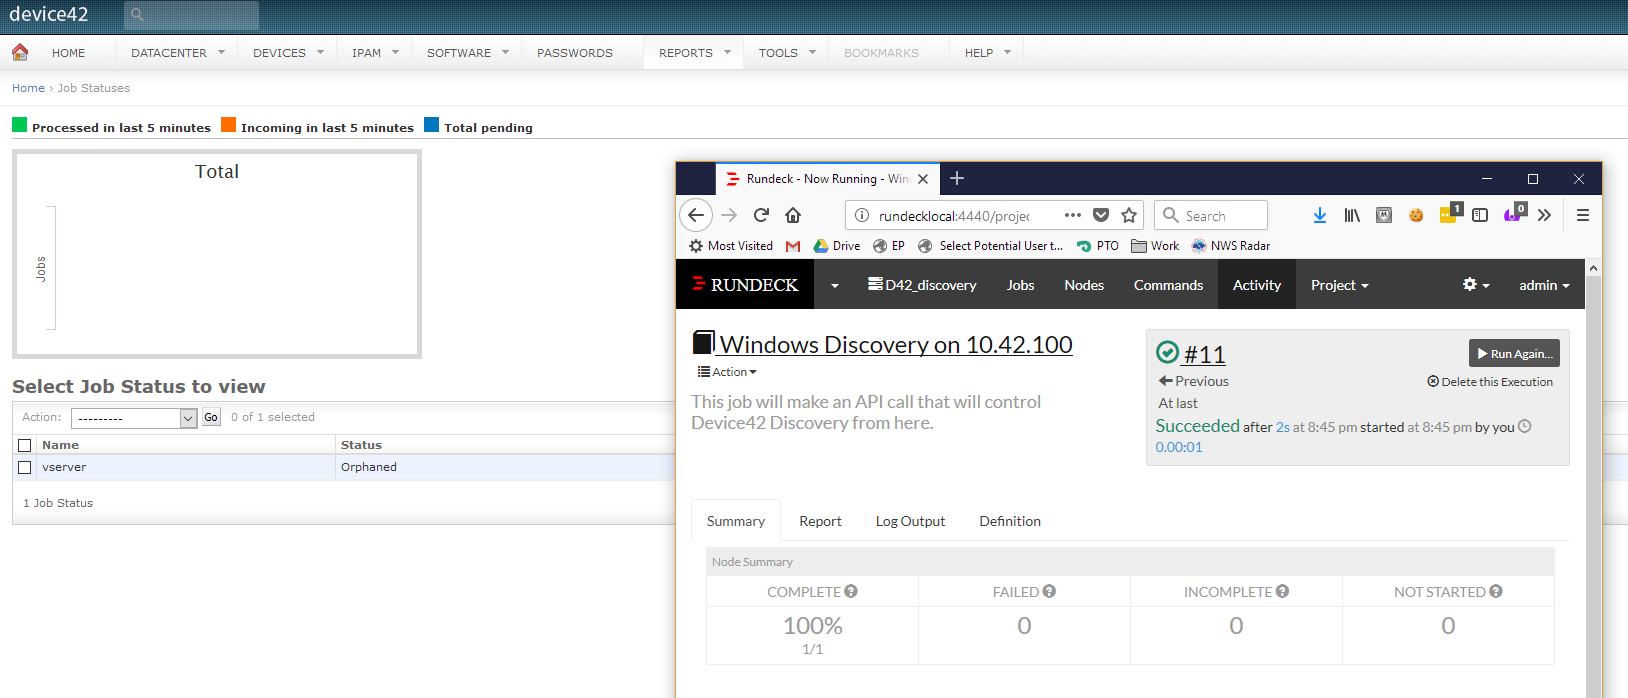Click the help icon next to FAILED

1049,591
